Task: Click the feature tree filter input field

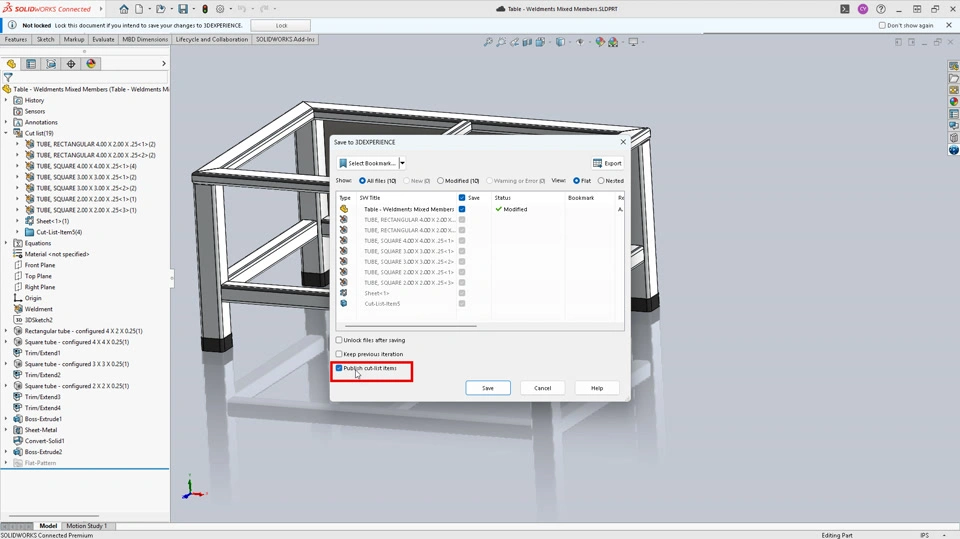Action: 91,77
